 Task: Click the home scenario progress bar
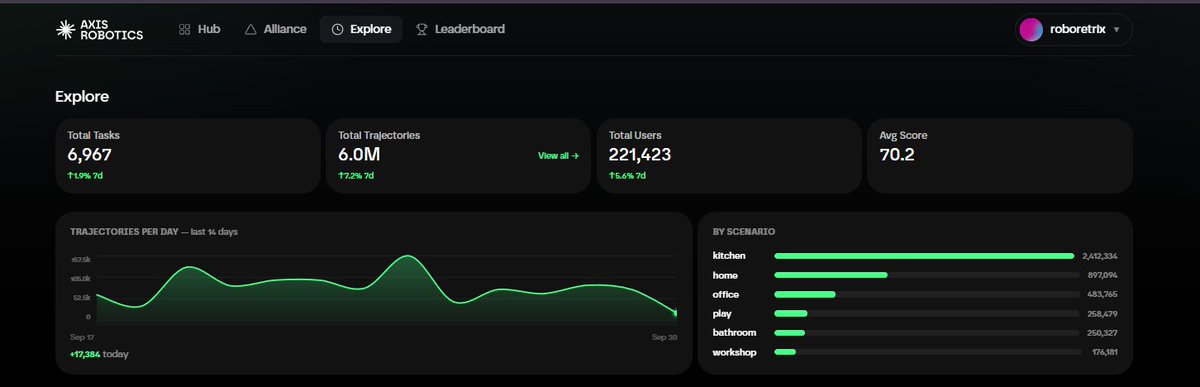[927, 275]
